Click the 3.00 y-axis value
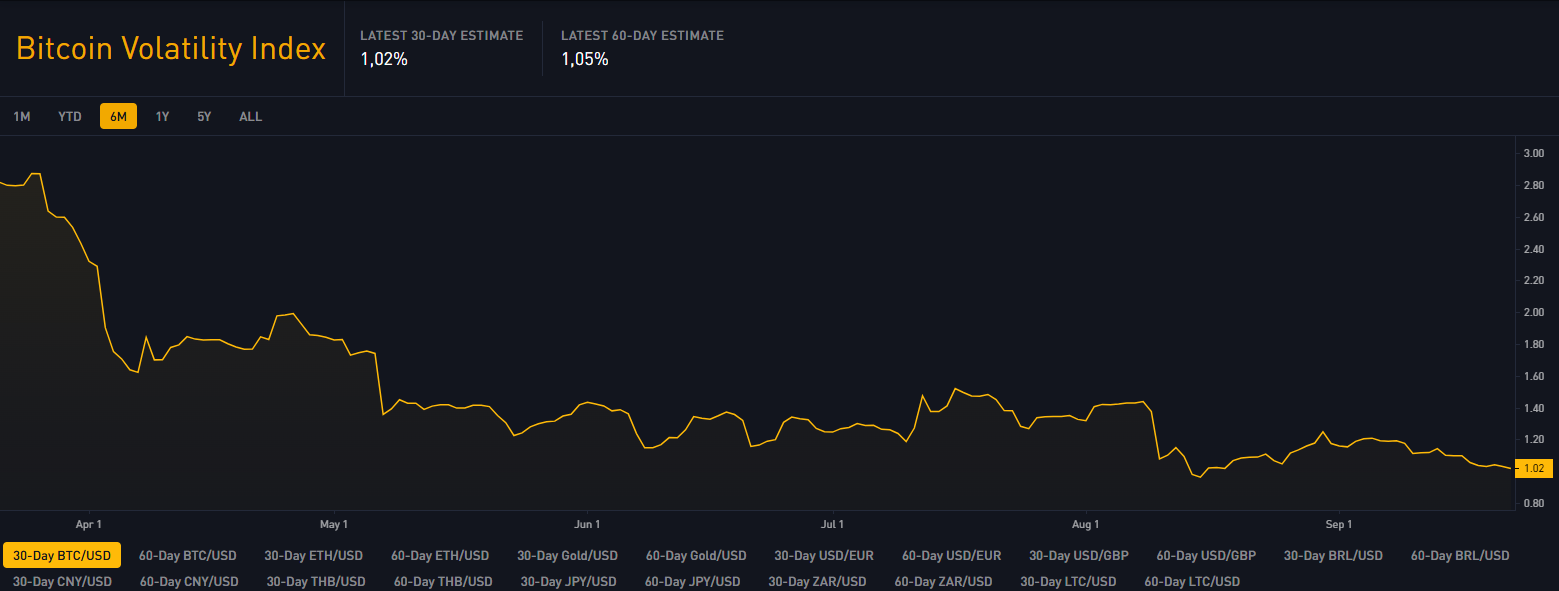Image resolution: width=1559 pixels, height=591 pixels. click(x=1533, y=153)
